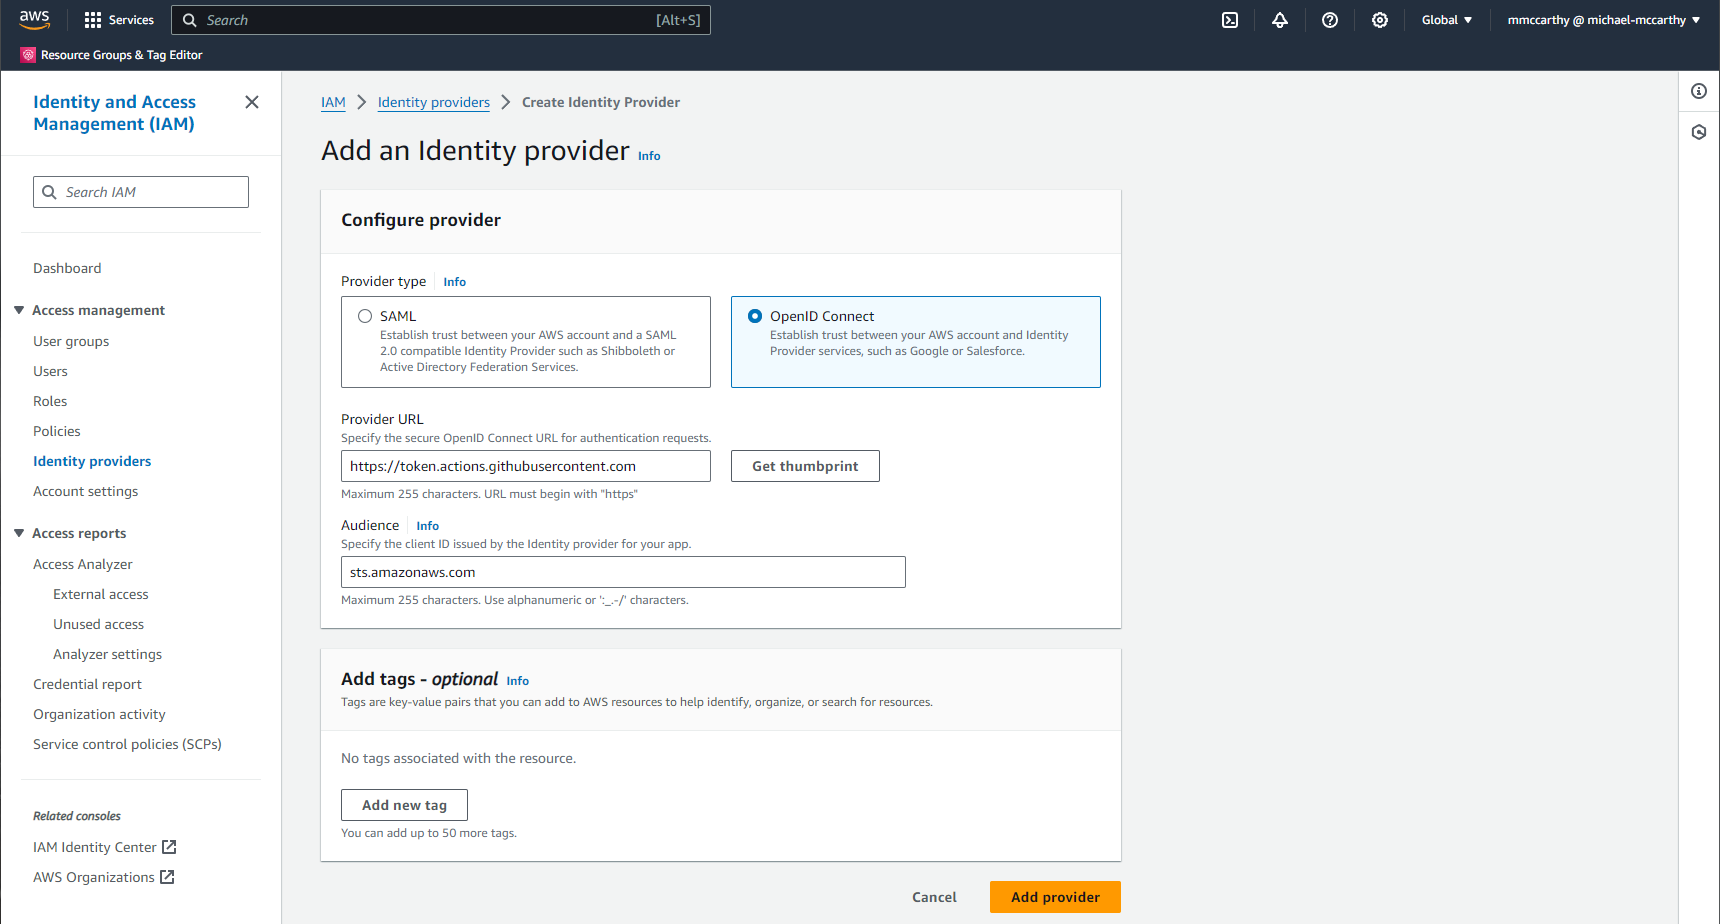Open Organization activity

(x=100, y=714)
